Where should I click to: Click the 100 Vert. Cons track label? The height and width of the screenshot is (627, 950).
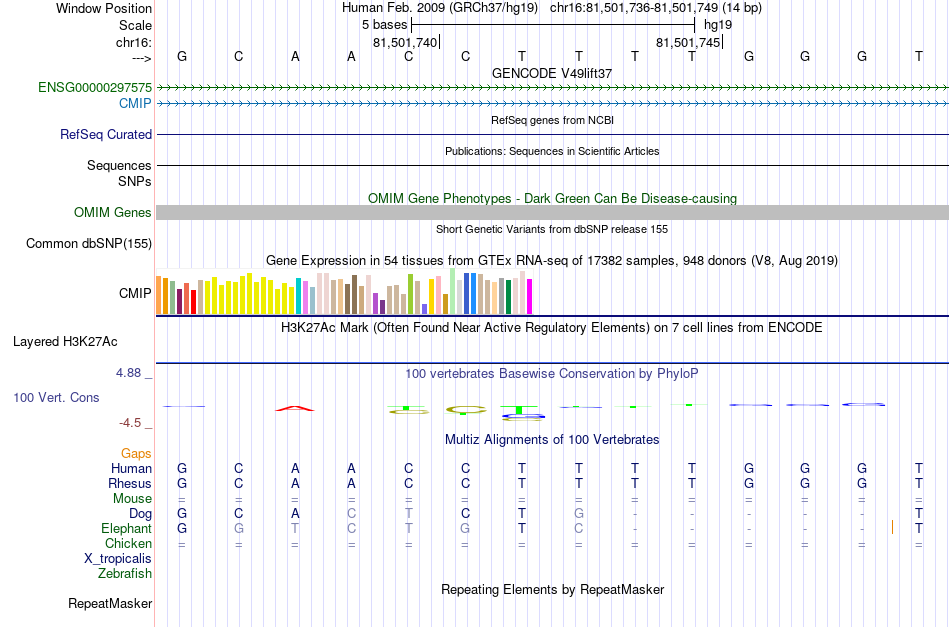click(x=56, y=397)
